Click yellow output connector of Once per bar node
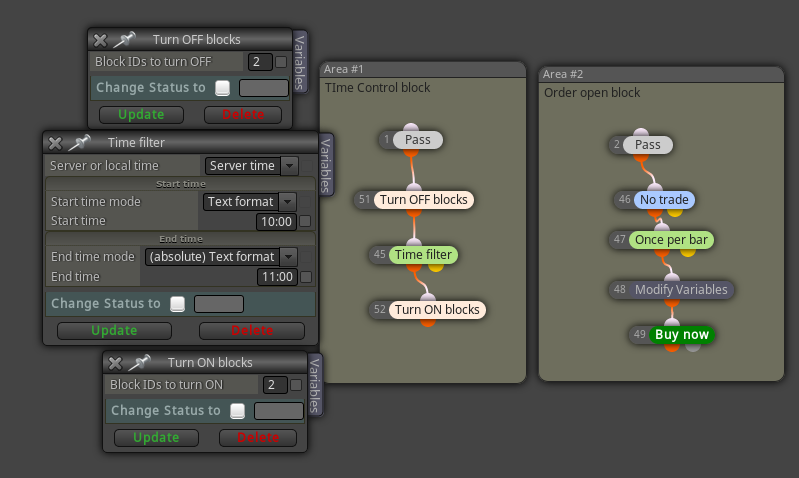Screen dimensions: 799x478 [688, 251]
